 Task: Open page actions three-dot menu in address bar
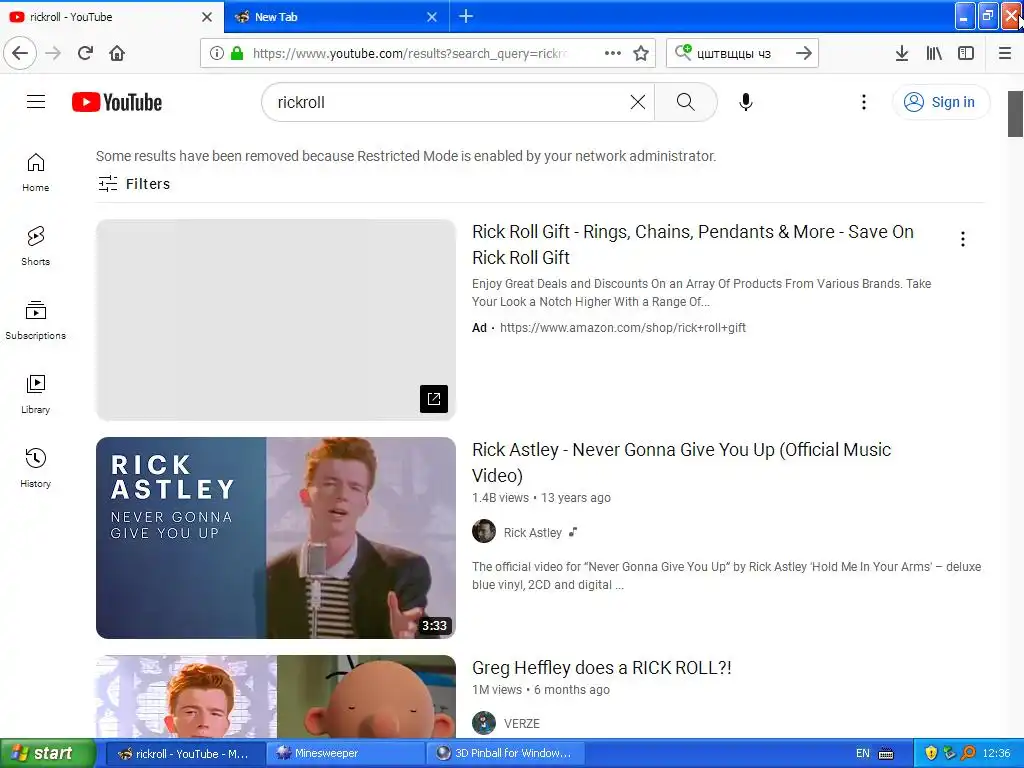[x=613, y=53]
